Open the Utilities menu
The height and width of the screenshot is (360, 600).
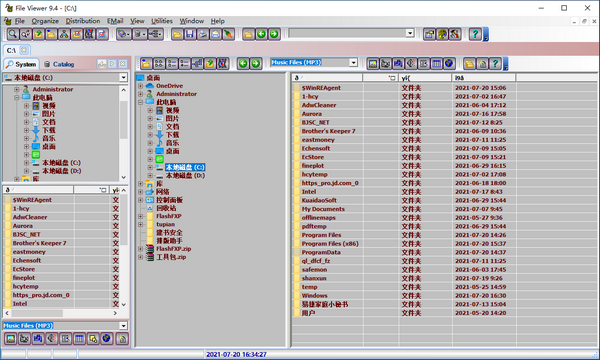pyautogui.click(x=162, y=21)
